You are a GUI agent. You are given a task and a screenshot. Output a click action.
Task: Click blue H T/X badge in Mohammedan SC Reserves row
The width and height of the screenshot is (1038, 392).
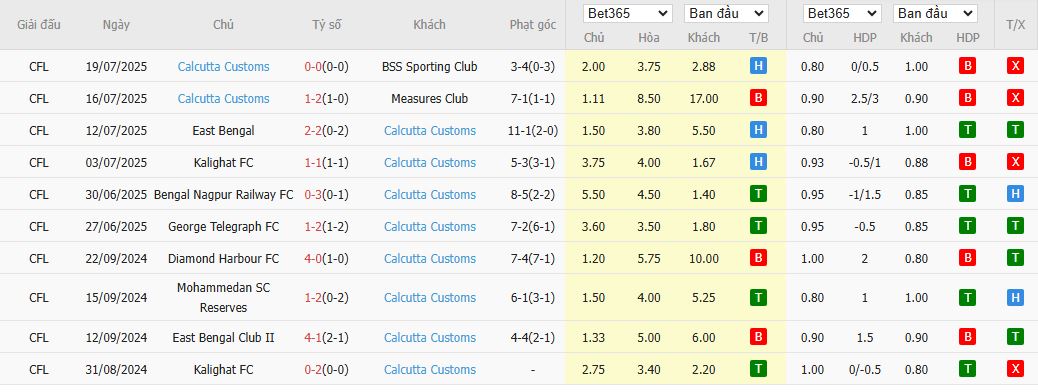[1015, 297]
